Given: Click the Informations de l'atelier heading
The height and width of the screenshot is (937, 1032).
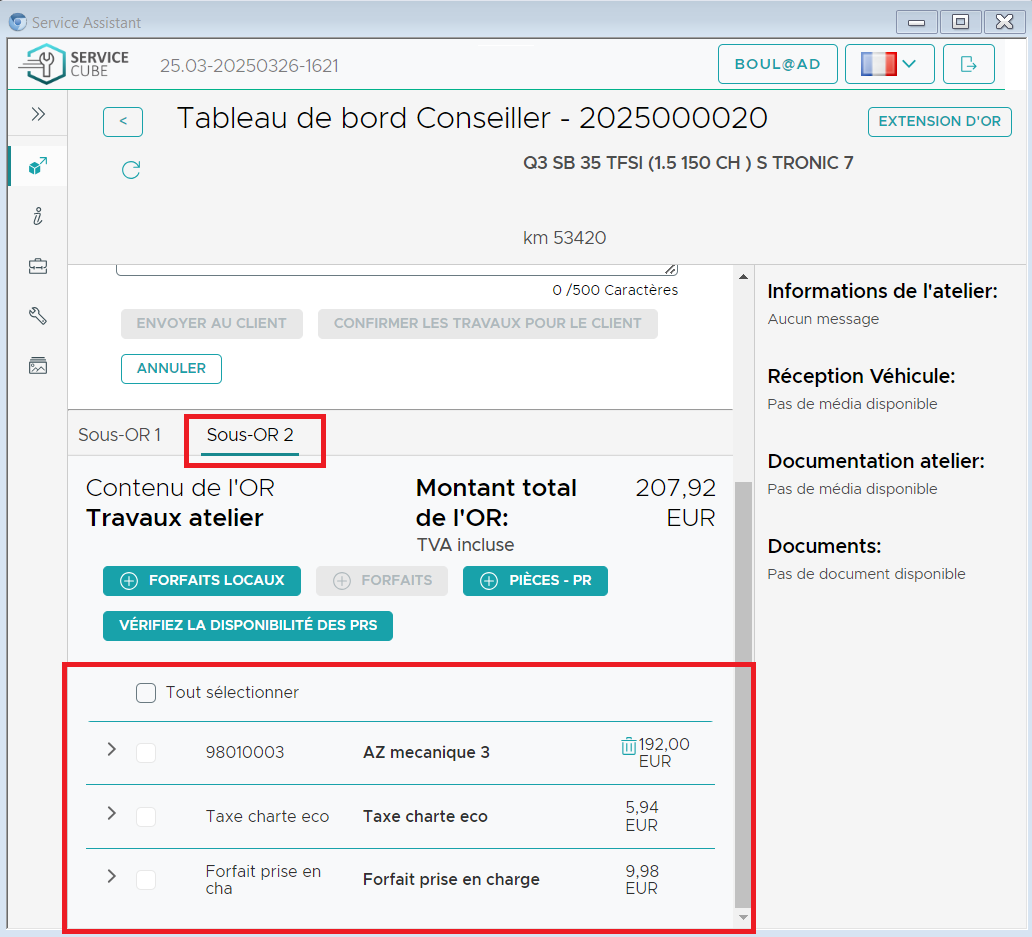Looking at the screenshot, I should [883, 291].
